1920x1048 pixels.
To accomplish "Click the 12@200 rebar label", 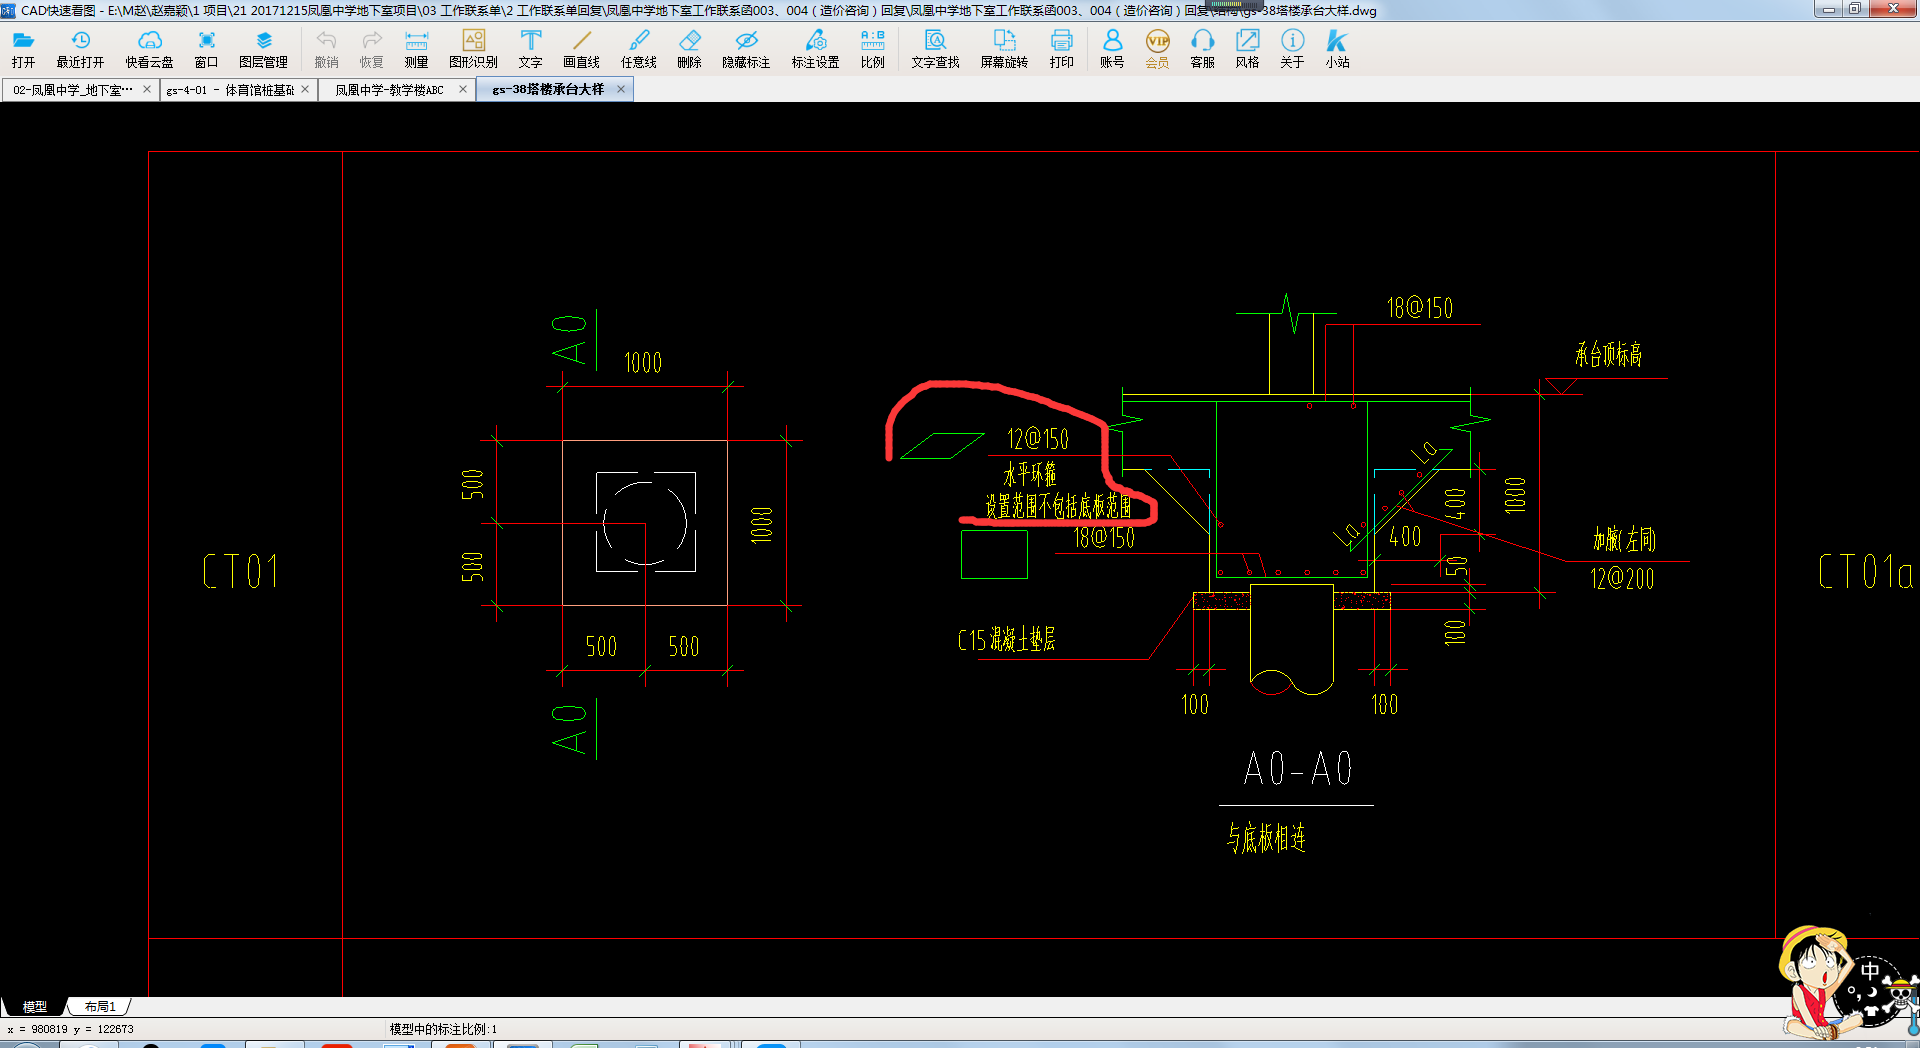I will [1622, 578].
